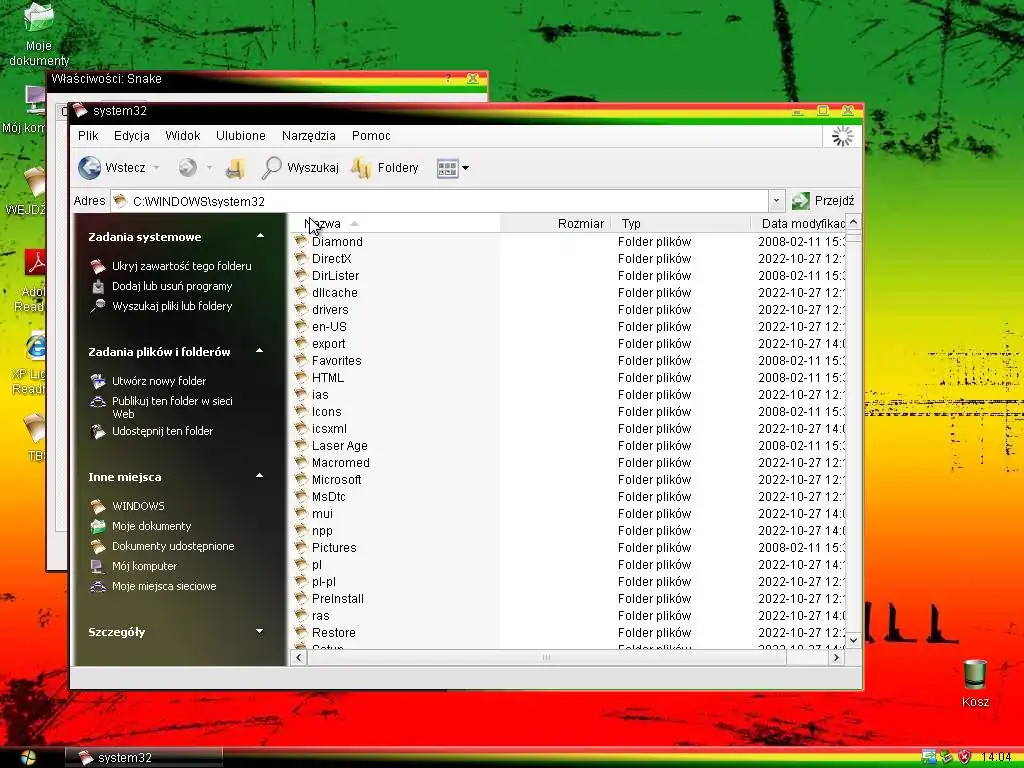Click icon beside Utwórz nowy folder

98,381
